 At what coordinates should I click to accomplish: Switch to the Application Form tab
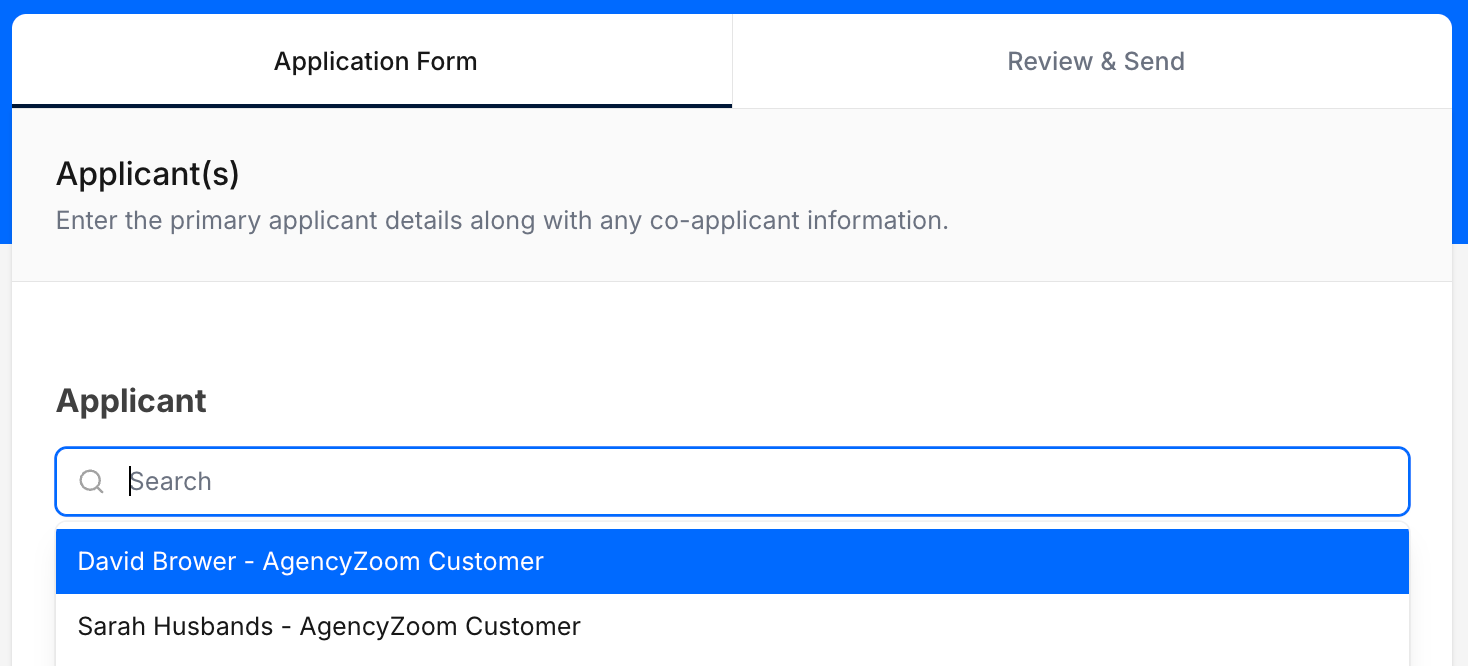click(375, 62)
